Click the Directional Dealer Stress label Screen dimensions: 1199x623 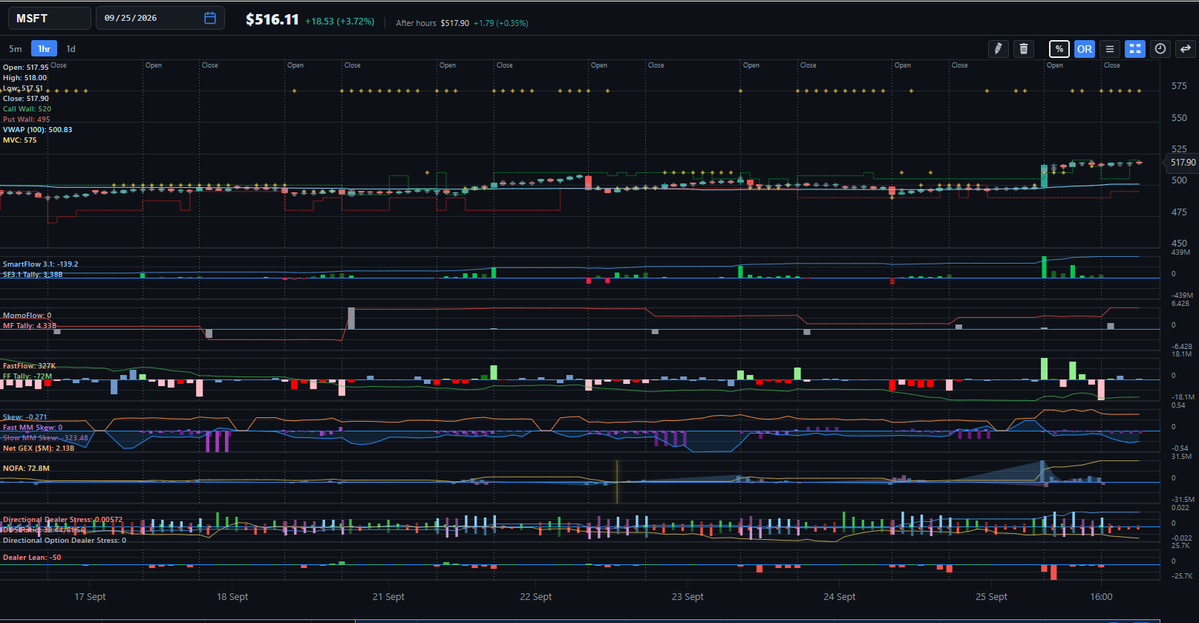pos(63,520)
